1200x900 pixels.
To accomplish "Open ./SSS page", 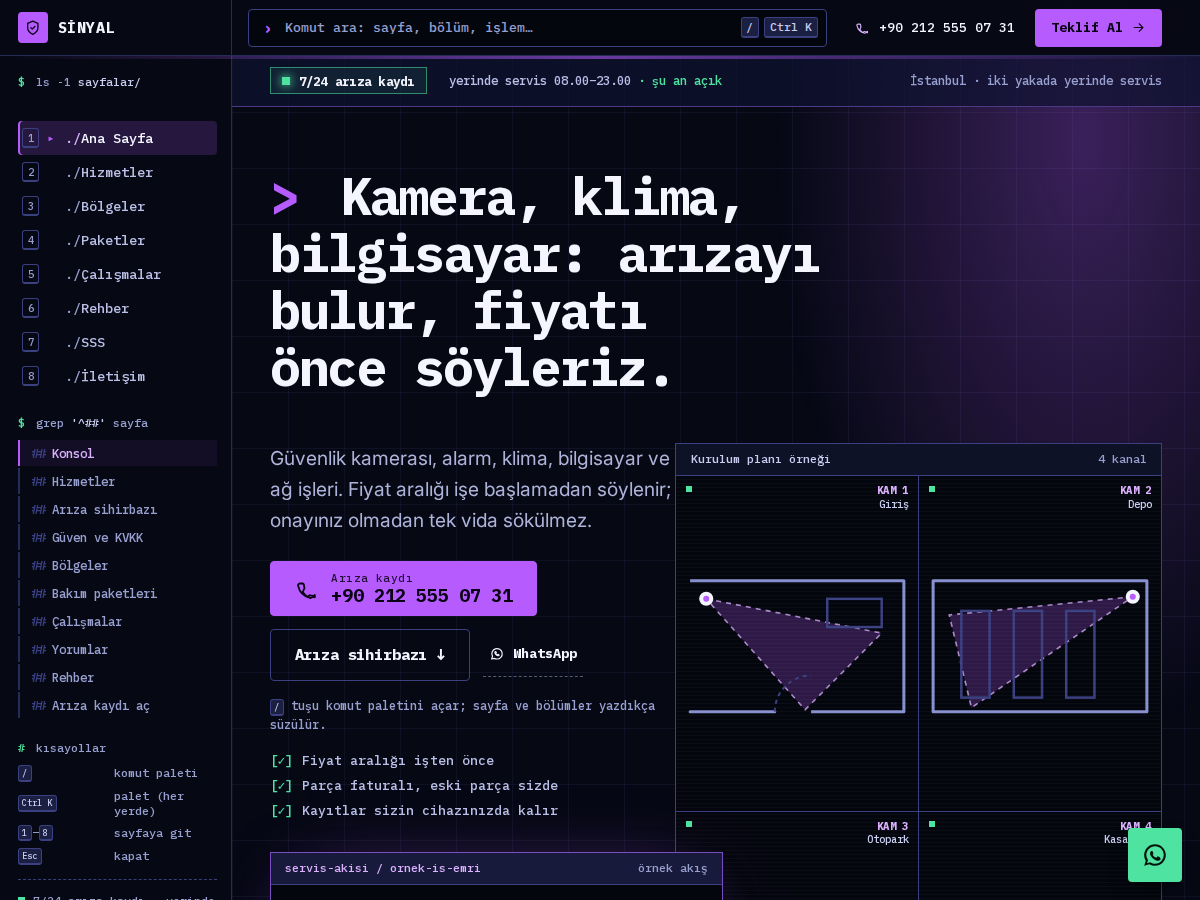I will [x=117, y=342].
